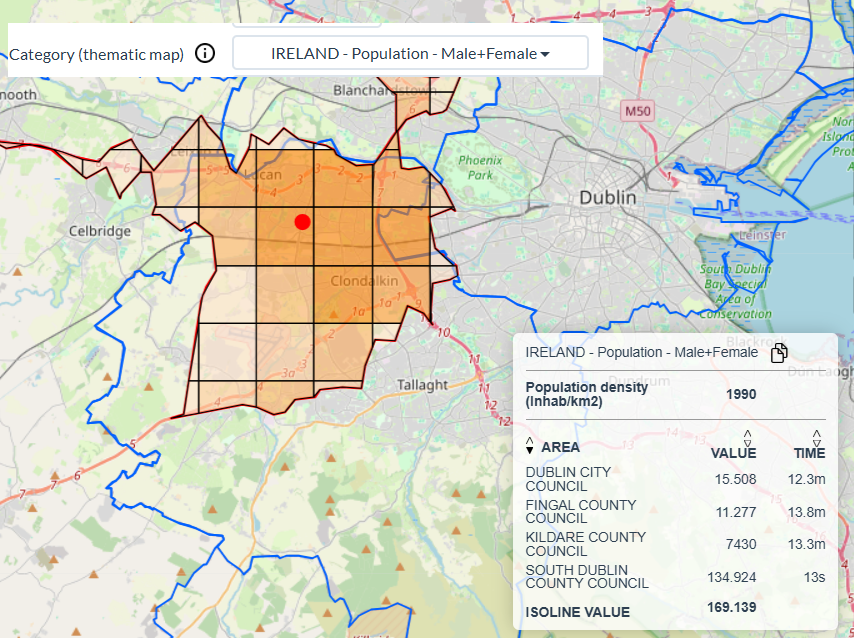Screen dimensions: 854x638
Task: Click the red origin point marker
Action: 302,222
